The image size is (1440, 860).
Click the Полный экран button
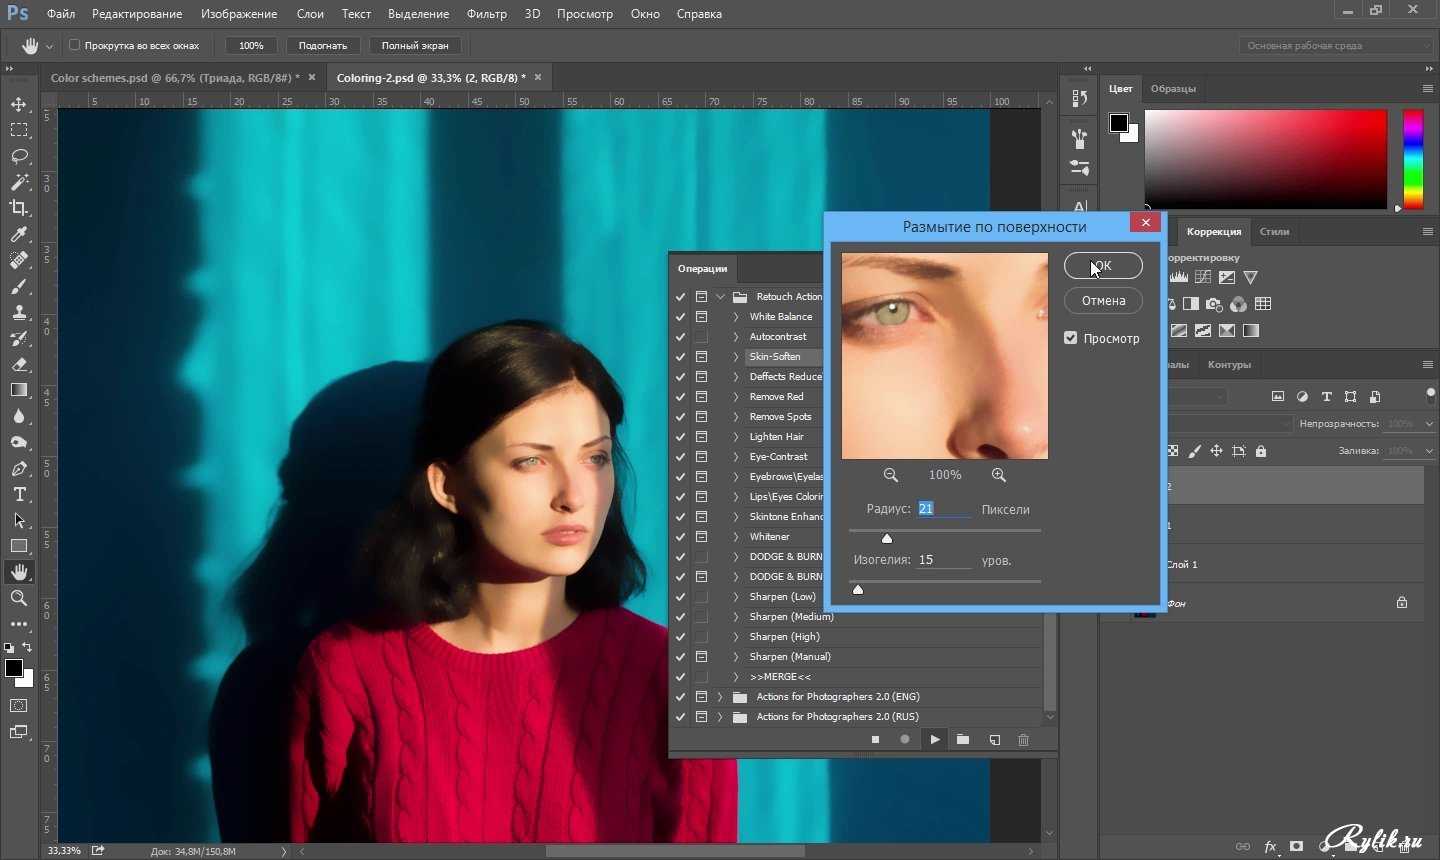tap(415, 45)
